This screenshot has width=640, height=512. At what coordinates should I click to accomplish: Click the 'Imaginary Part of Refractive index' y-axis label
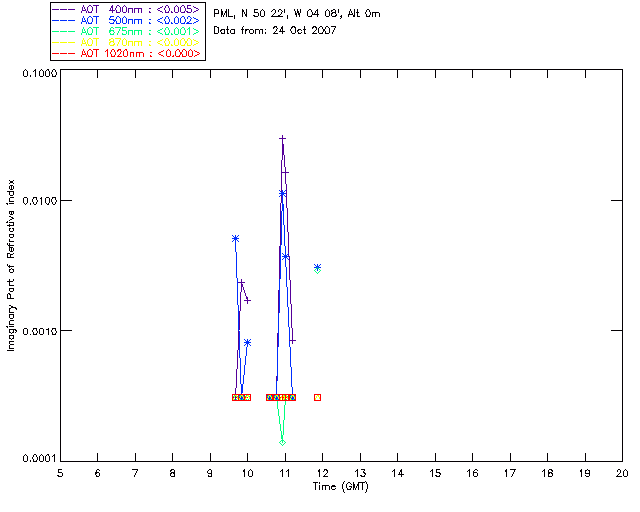point(11,265)
